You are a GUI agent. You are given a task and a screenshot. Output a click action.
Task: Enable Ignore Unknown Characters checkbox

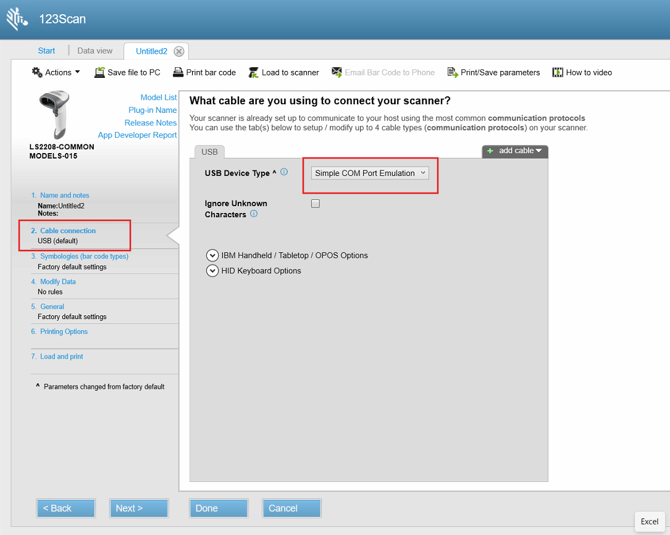tap(315, 203)
